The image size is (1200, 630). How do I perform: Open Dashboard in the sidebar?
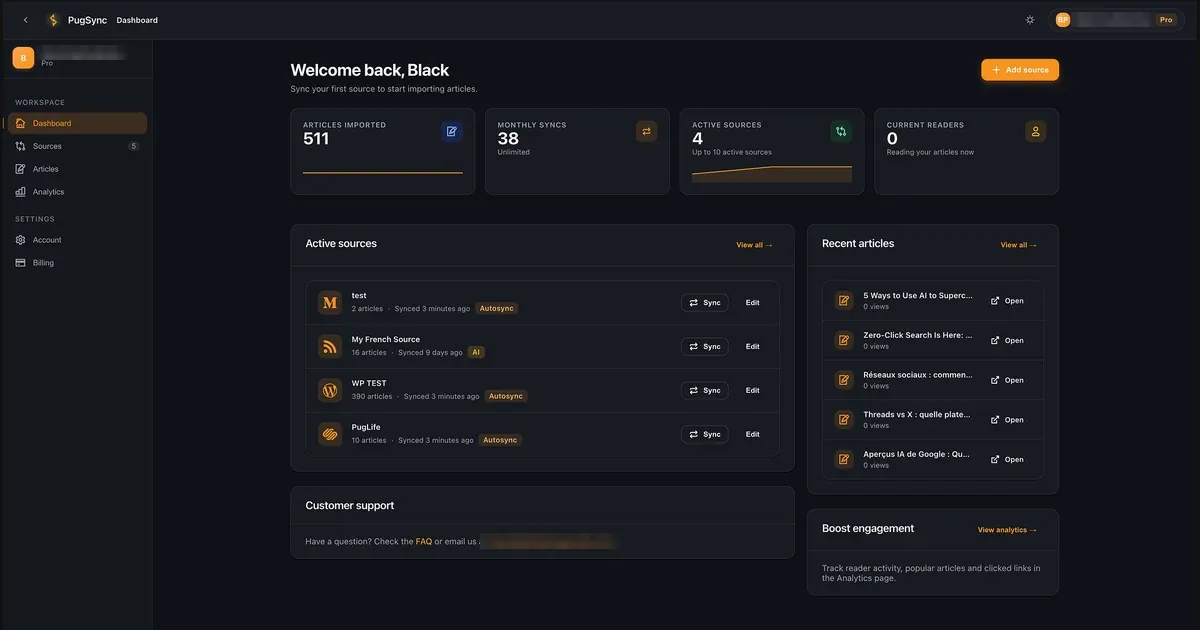[x=77, y=123]
